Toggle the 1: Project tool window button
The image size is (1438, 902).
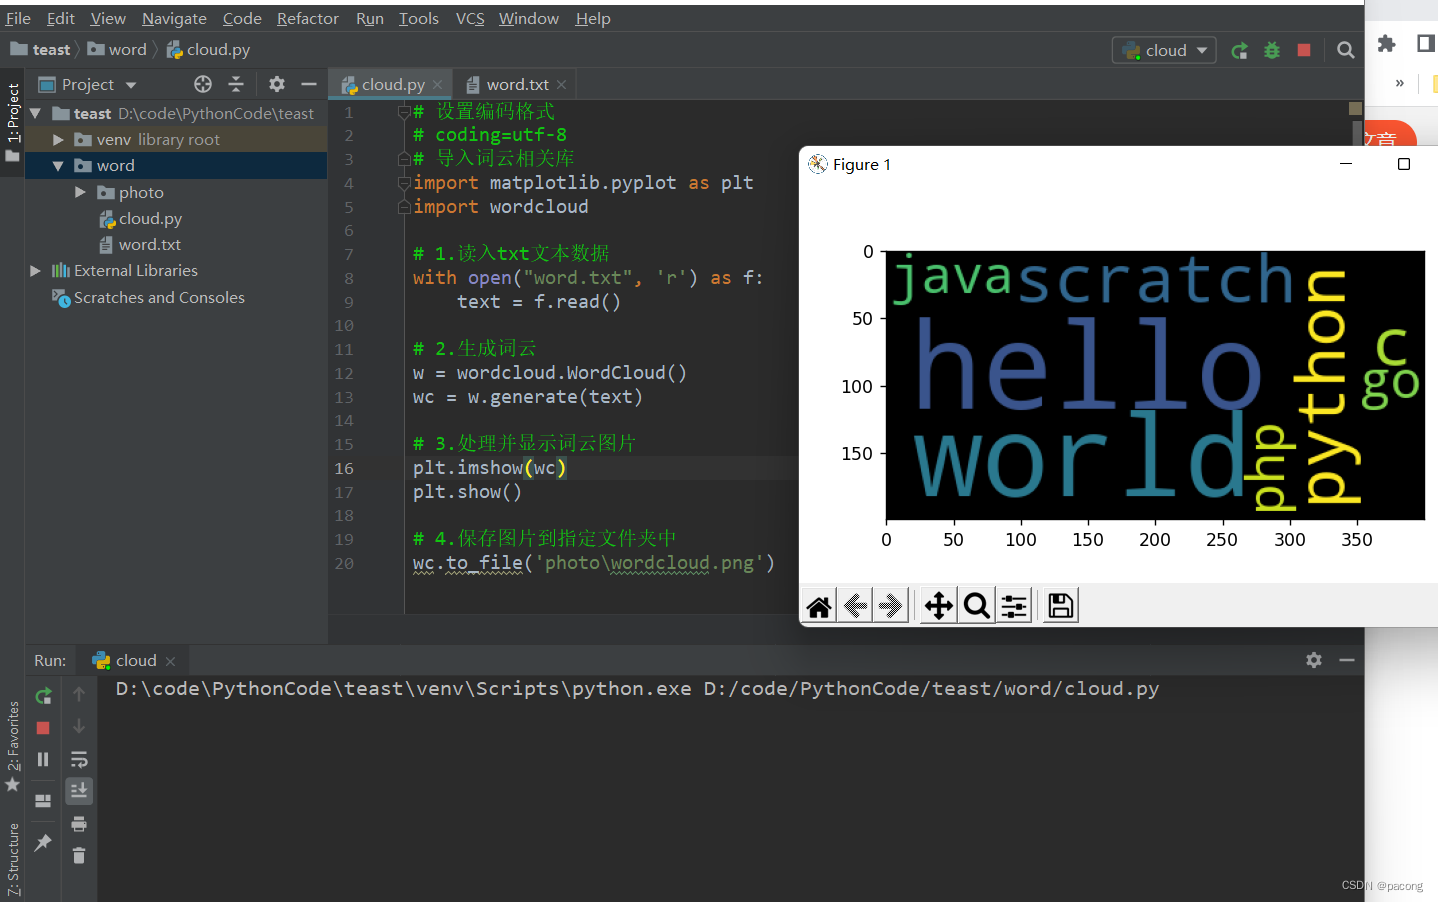point(13,122)
